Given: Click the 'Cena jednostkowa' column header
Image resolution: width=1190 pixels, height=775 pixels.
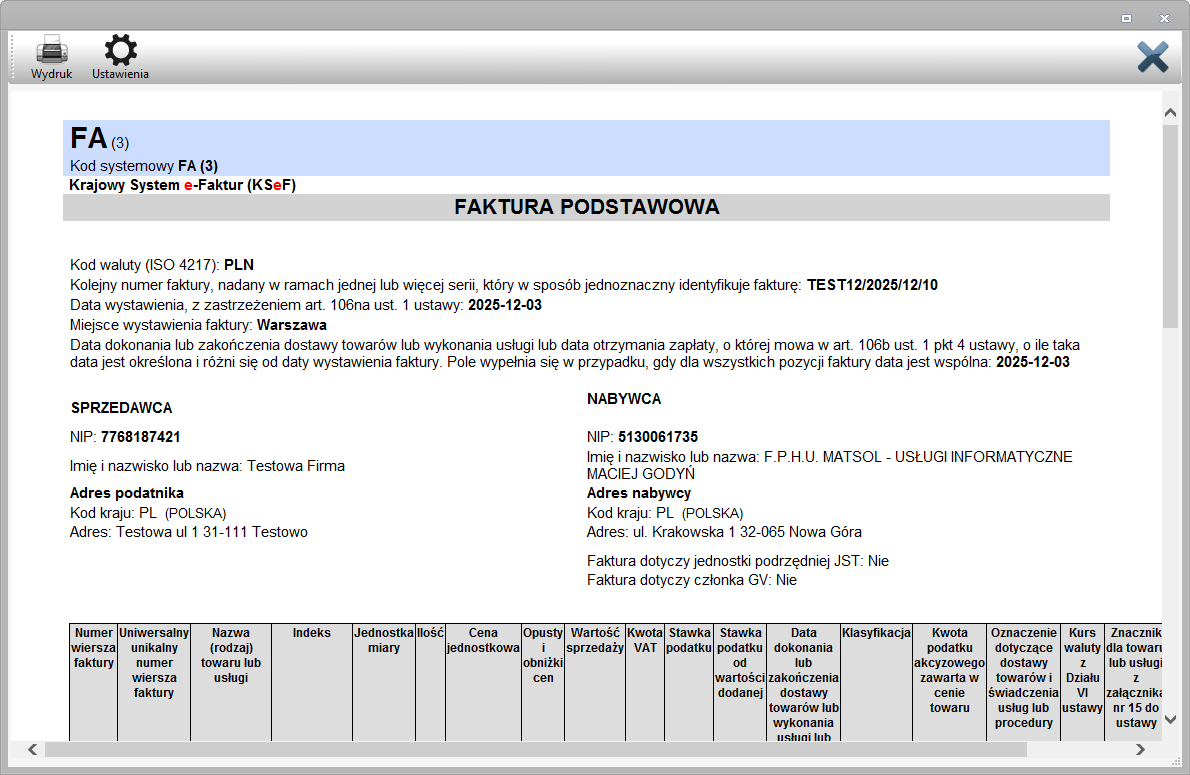Looking at the screenshot, I should point(482,640).
